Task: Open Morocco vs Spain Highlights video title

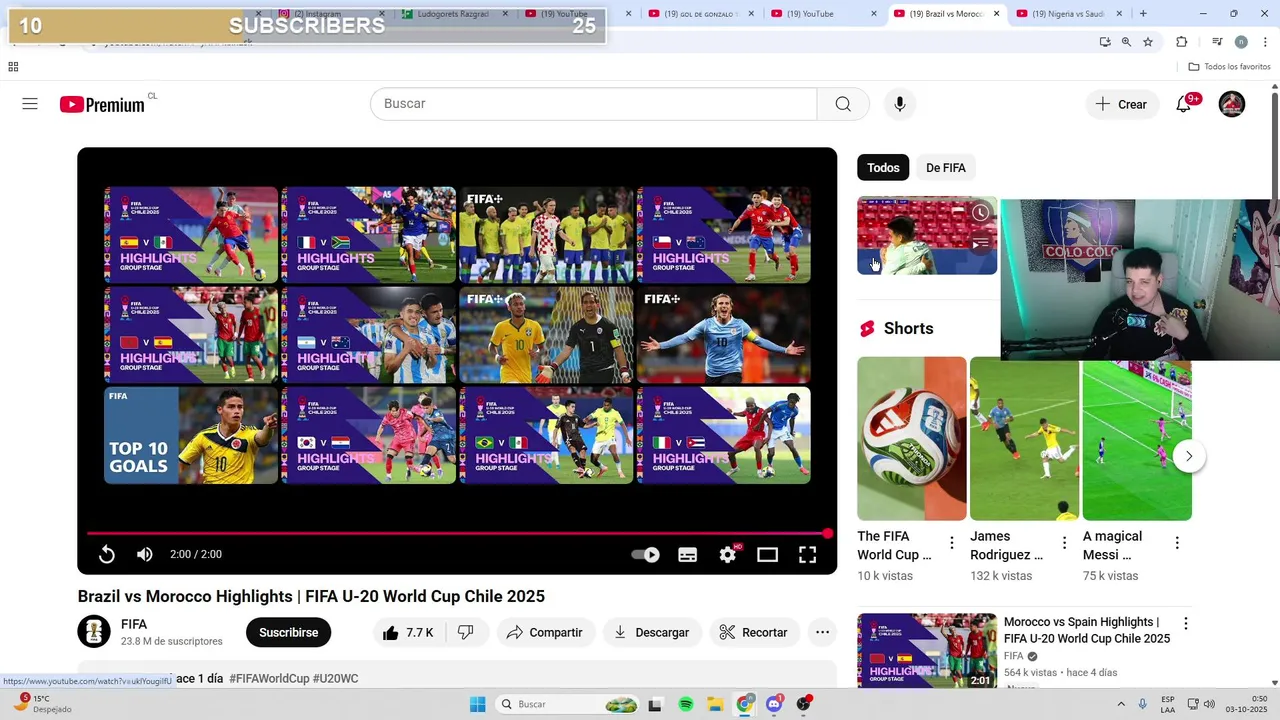Action: click(1087, 630)
